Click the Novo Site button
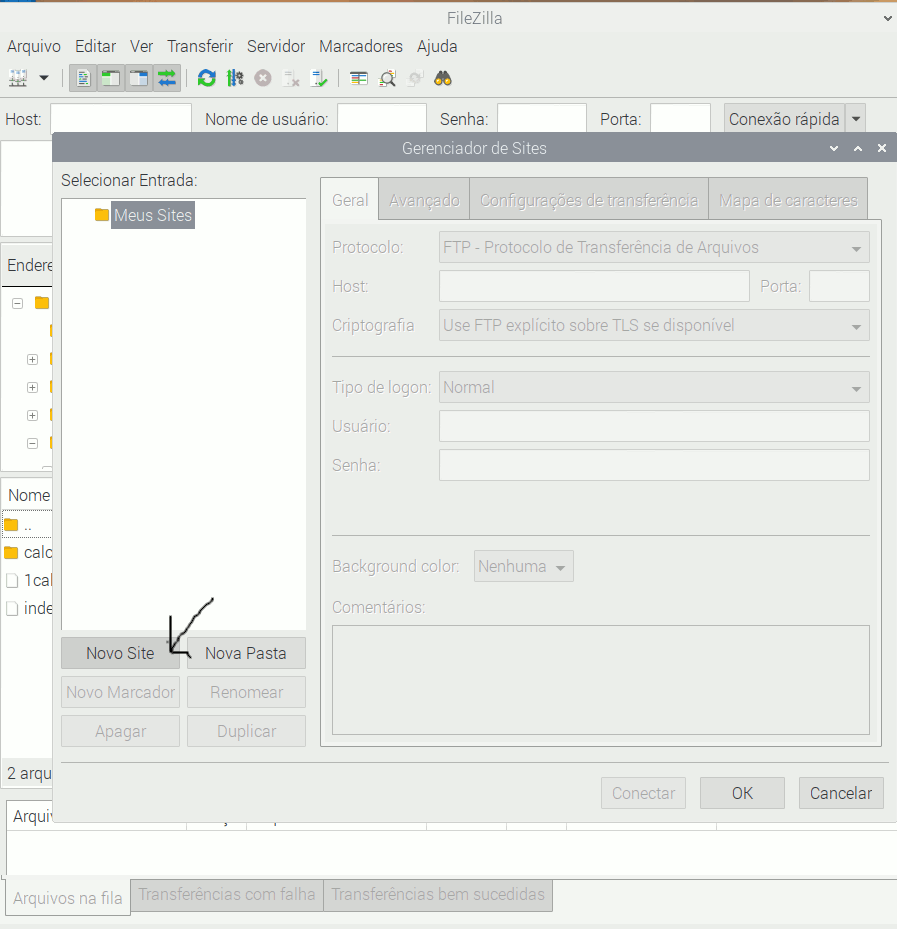Screen dimensions: 897x929 point(120,653)
